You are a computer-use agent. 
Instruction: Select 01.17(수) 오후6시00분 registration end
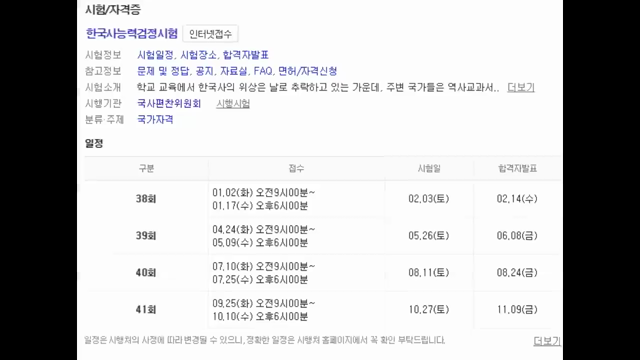pos(260,206)
